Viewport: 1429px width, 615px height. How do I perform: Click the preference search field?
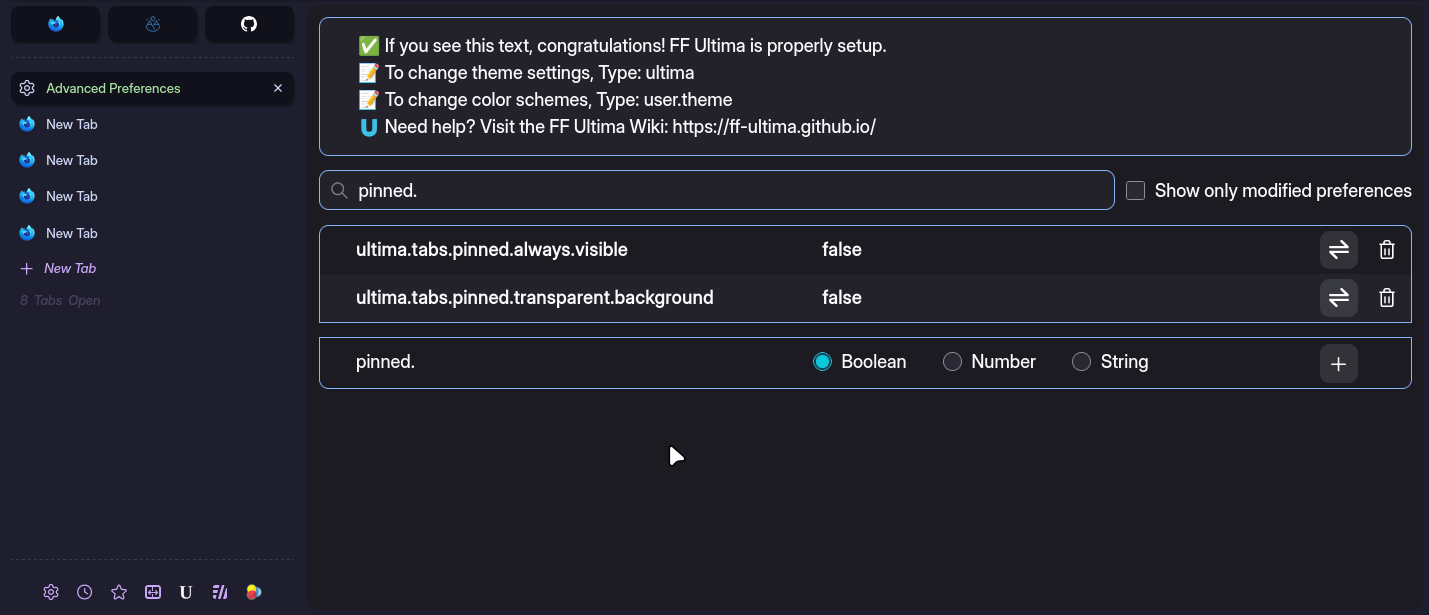[x=730, y=190]
